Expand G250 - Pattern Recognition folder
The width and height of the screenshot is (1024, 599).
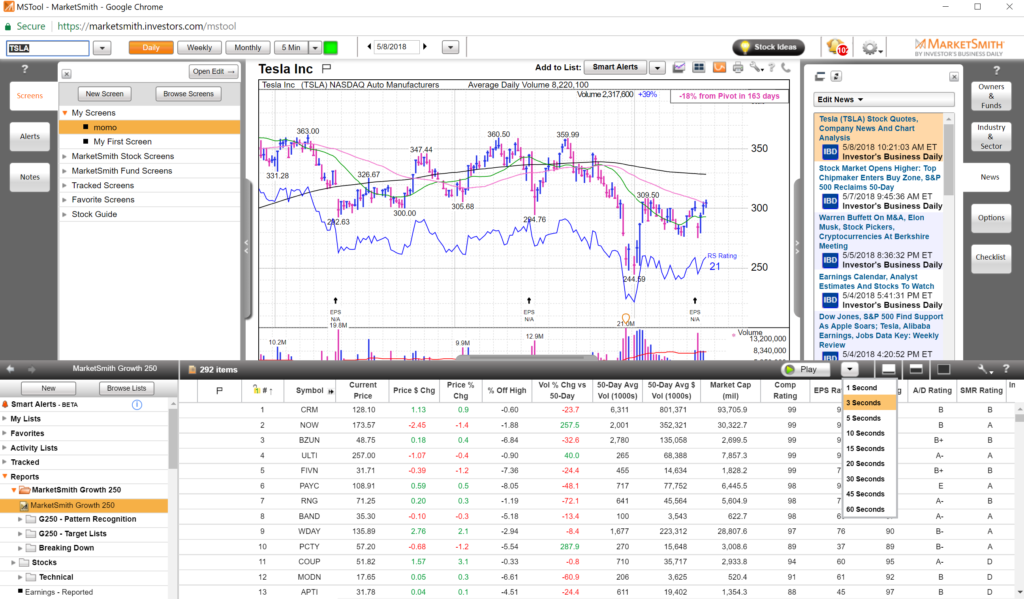(x=20, y=519)
